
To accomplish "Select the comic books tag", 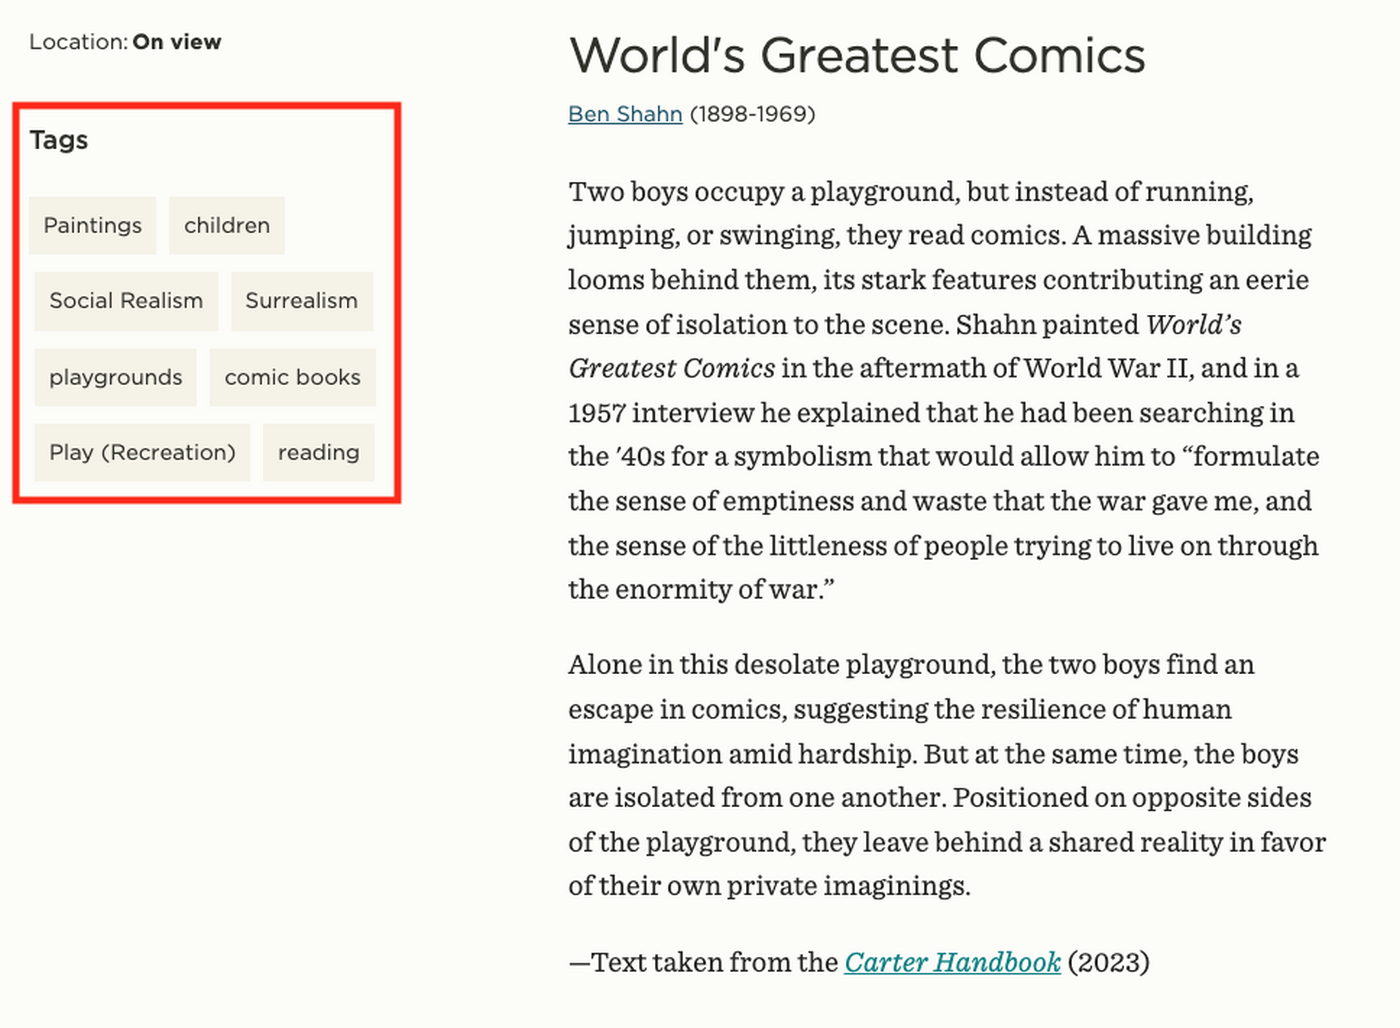I will click(292, 377).
